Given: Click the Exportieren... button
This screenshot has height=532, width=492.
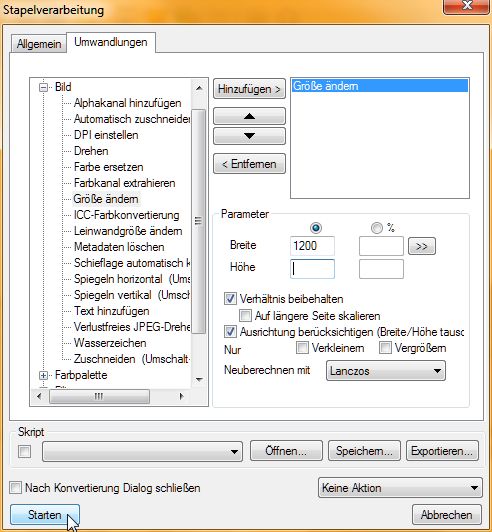Looking at the screenshot, I should point(442,451).
